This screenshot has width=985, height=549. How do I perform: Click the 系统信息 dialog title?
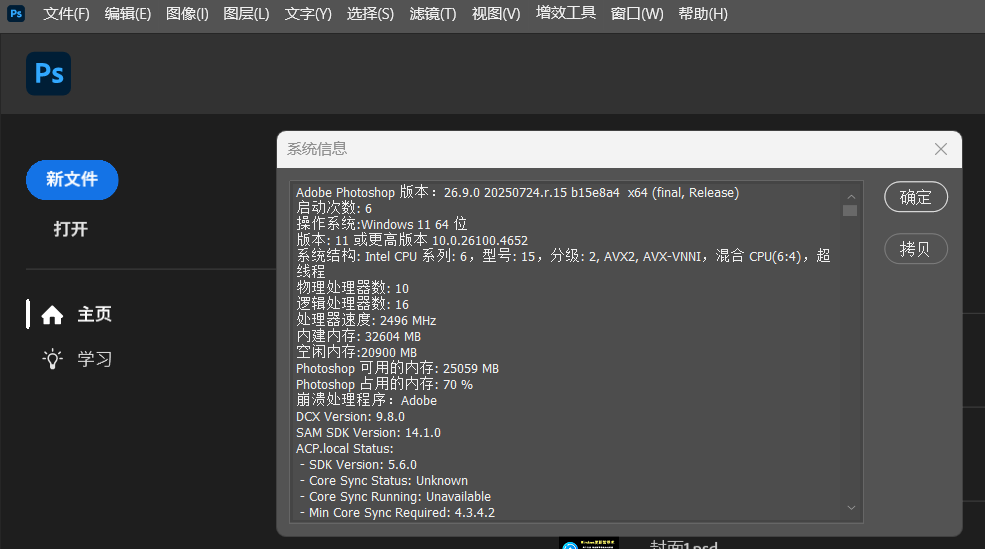317,149
